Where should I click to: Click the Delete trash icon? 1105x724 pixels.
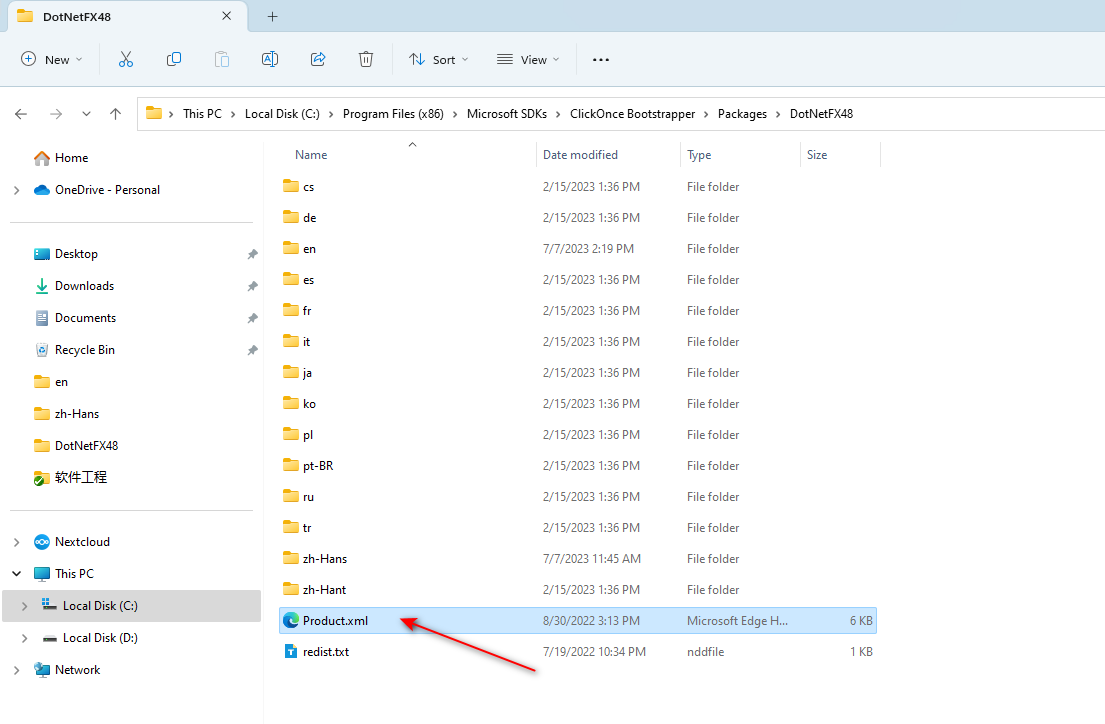pos(366,60)
